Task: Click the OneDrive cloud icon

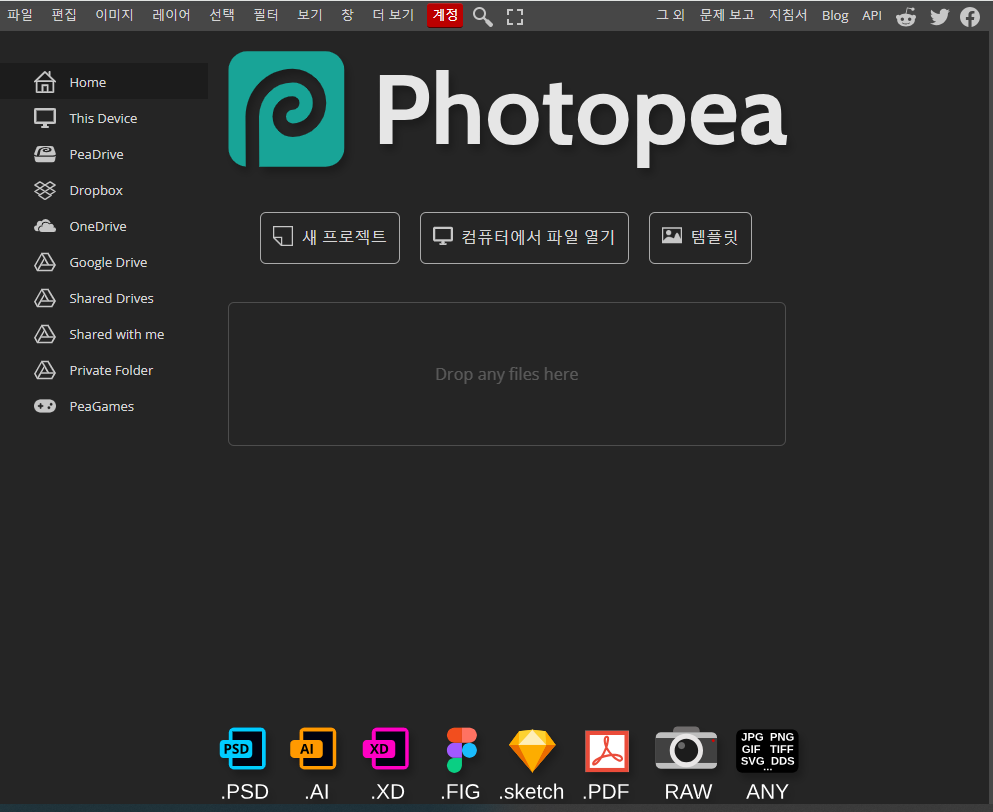Action: 45,226
